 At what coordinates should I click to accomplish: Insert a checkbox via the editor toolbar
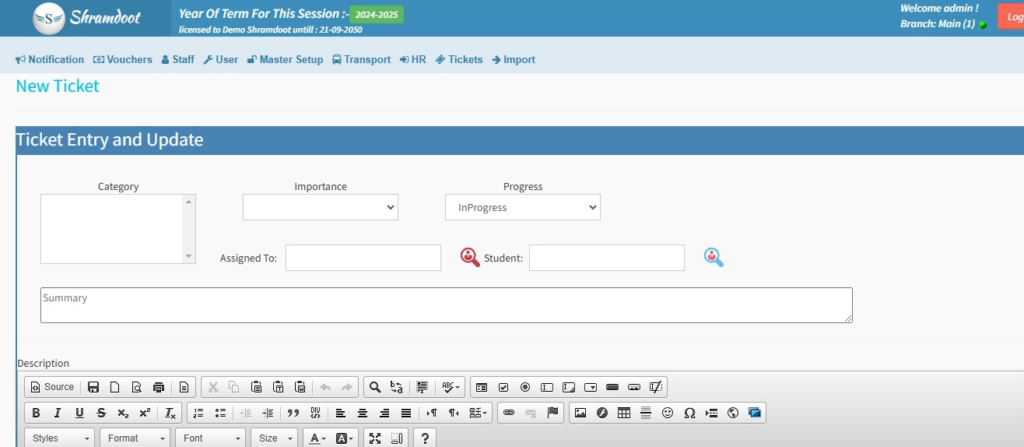click(x=503, y=387)
